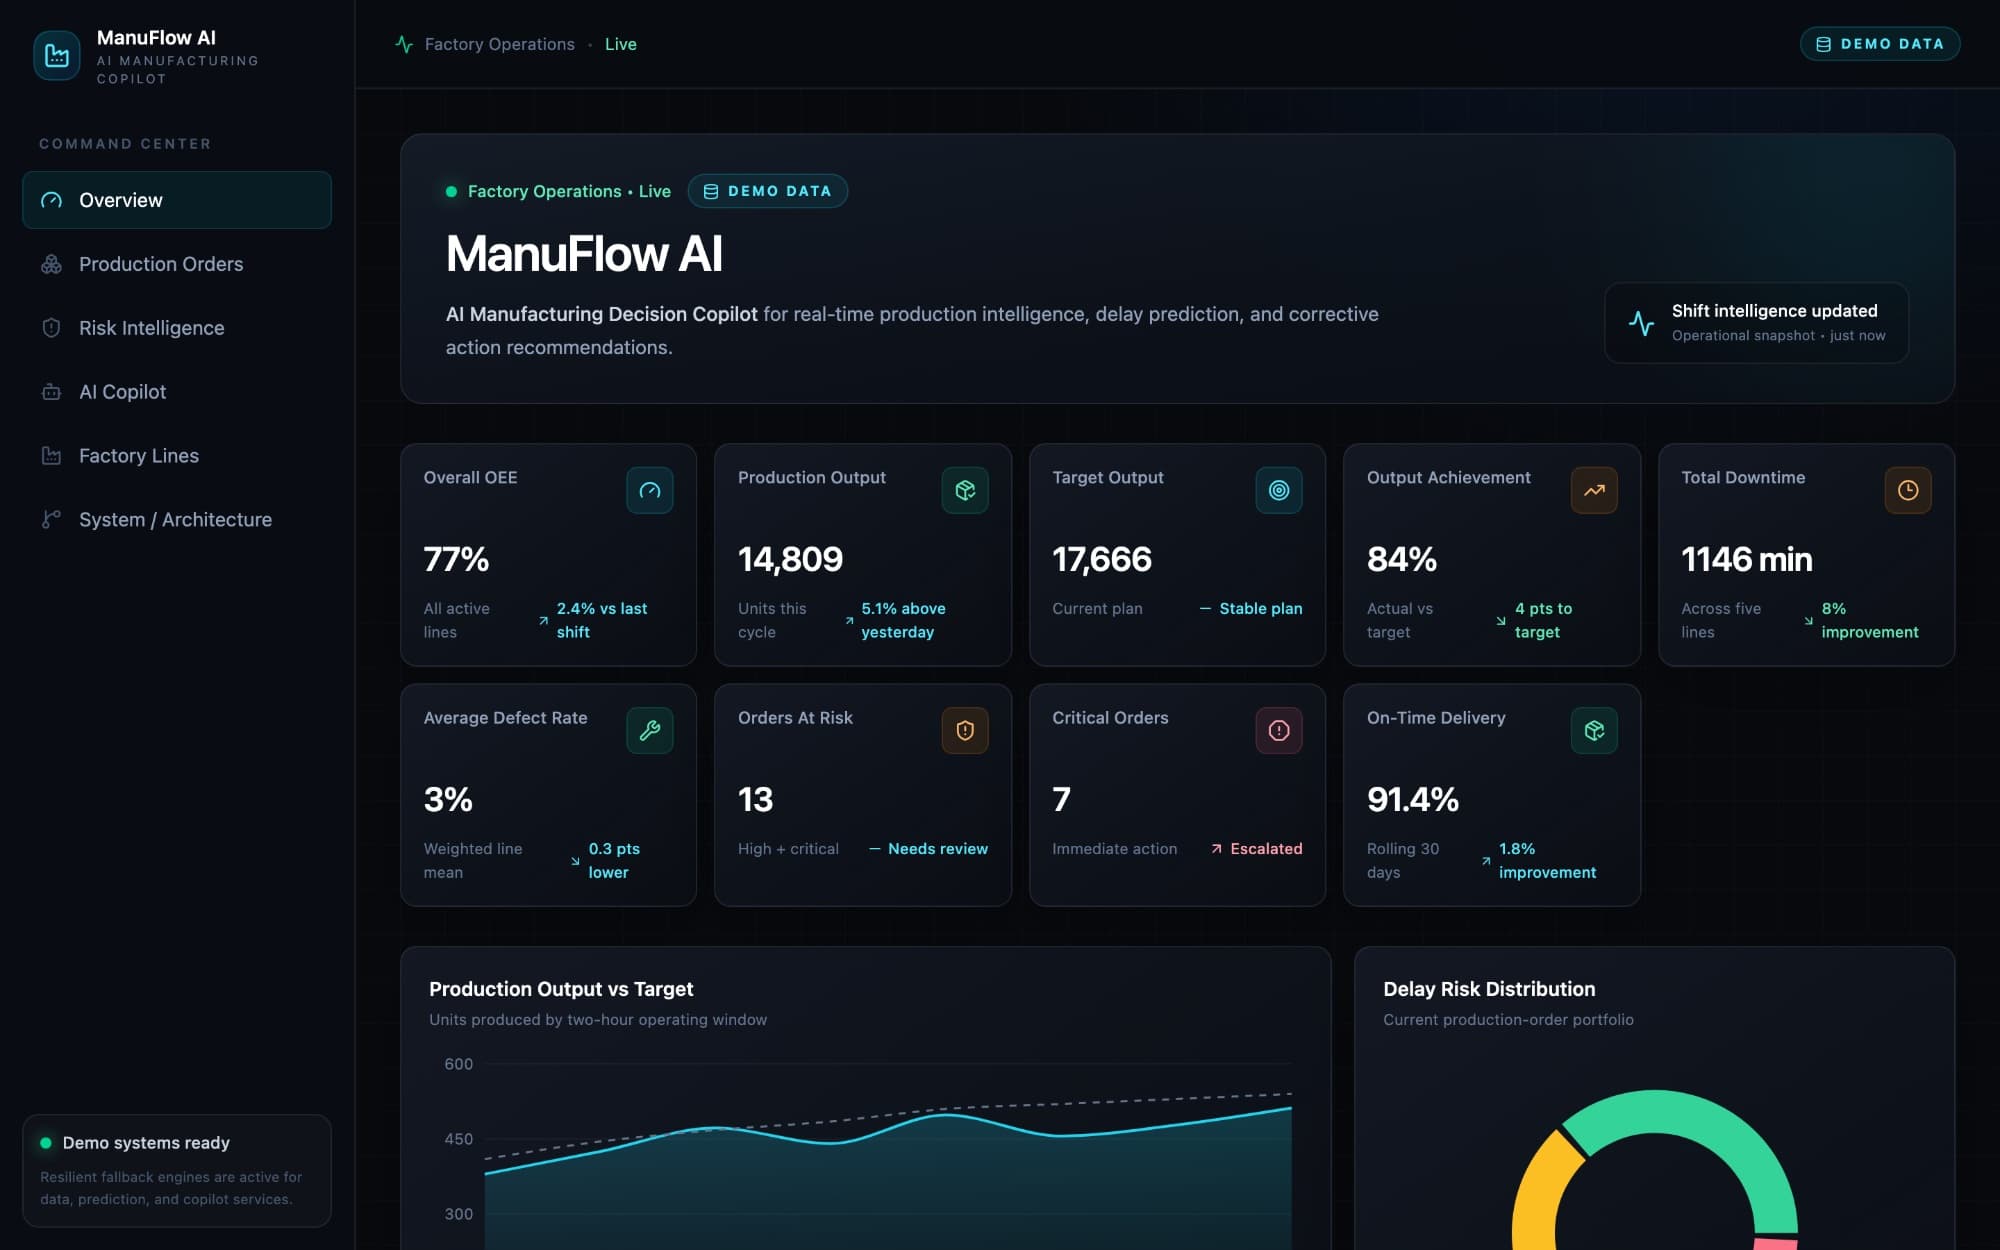Click the Stable plan label
This screenshot has height=1250, width=2000.
tap(1261, 609)
